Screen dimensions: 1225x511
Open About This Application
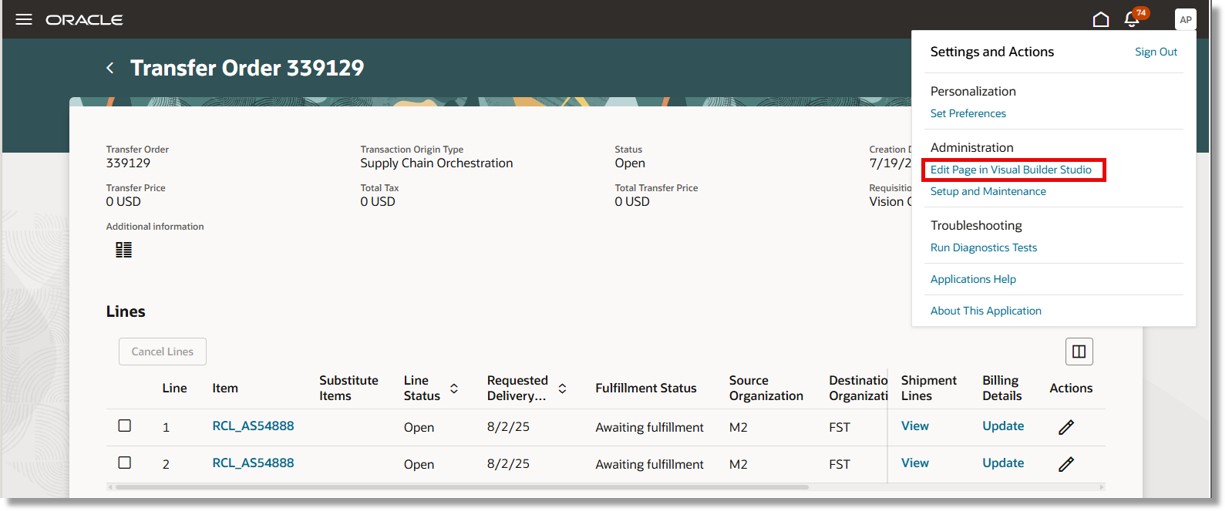pos(986,311)
